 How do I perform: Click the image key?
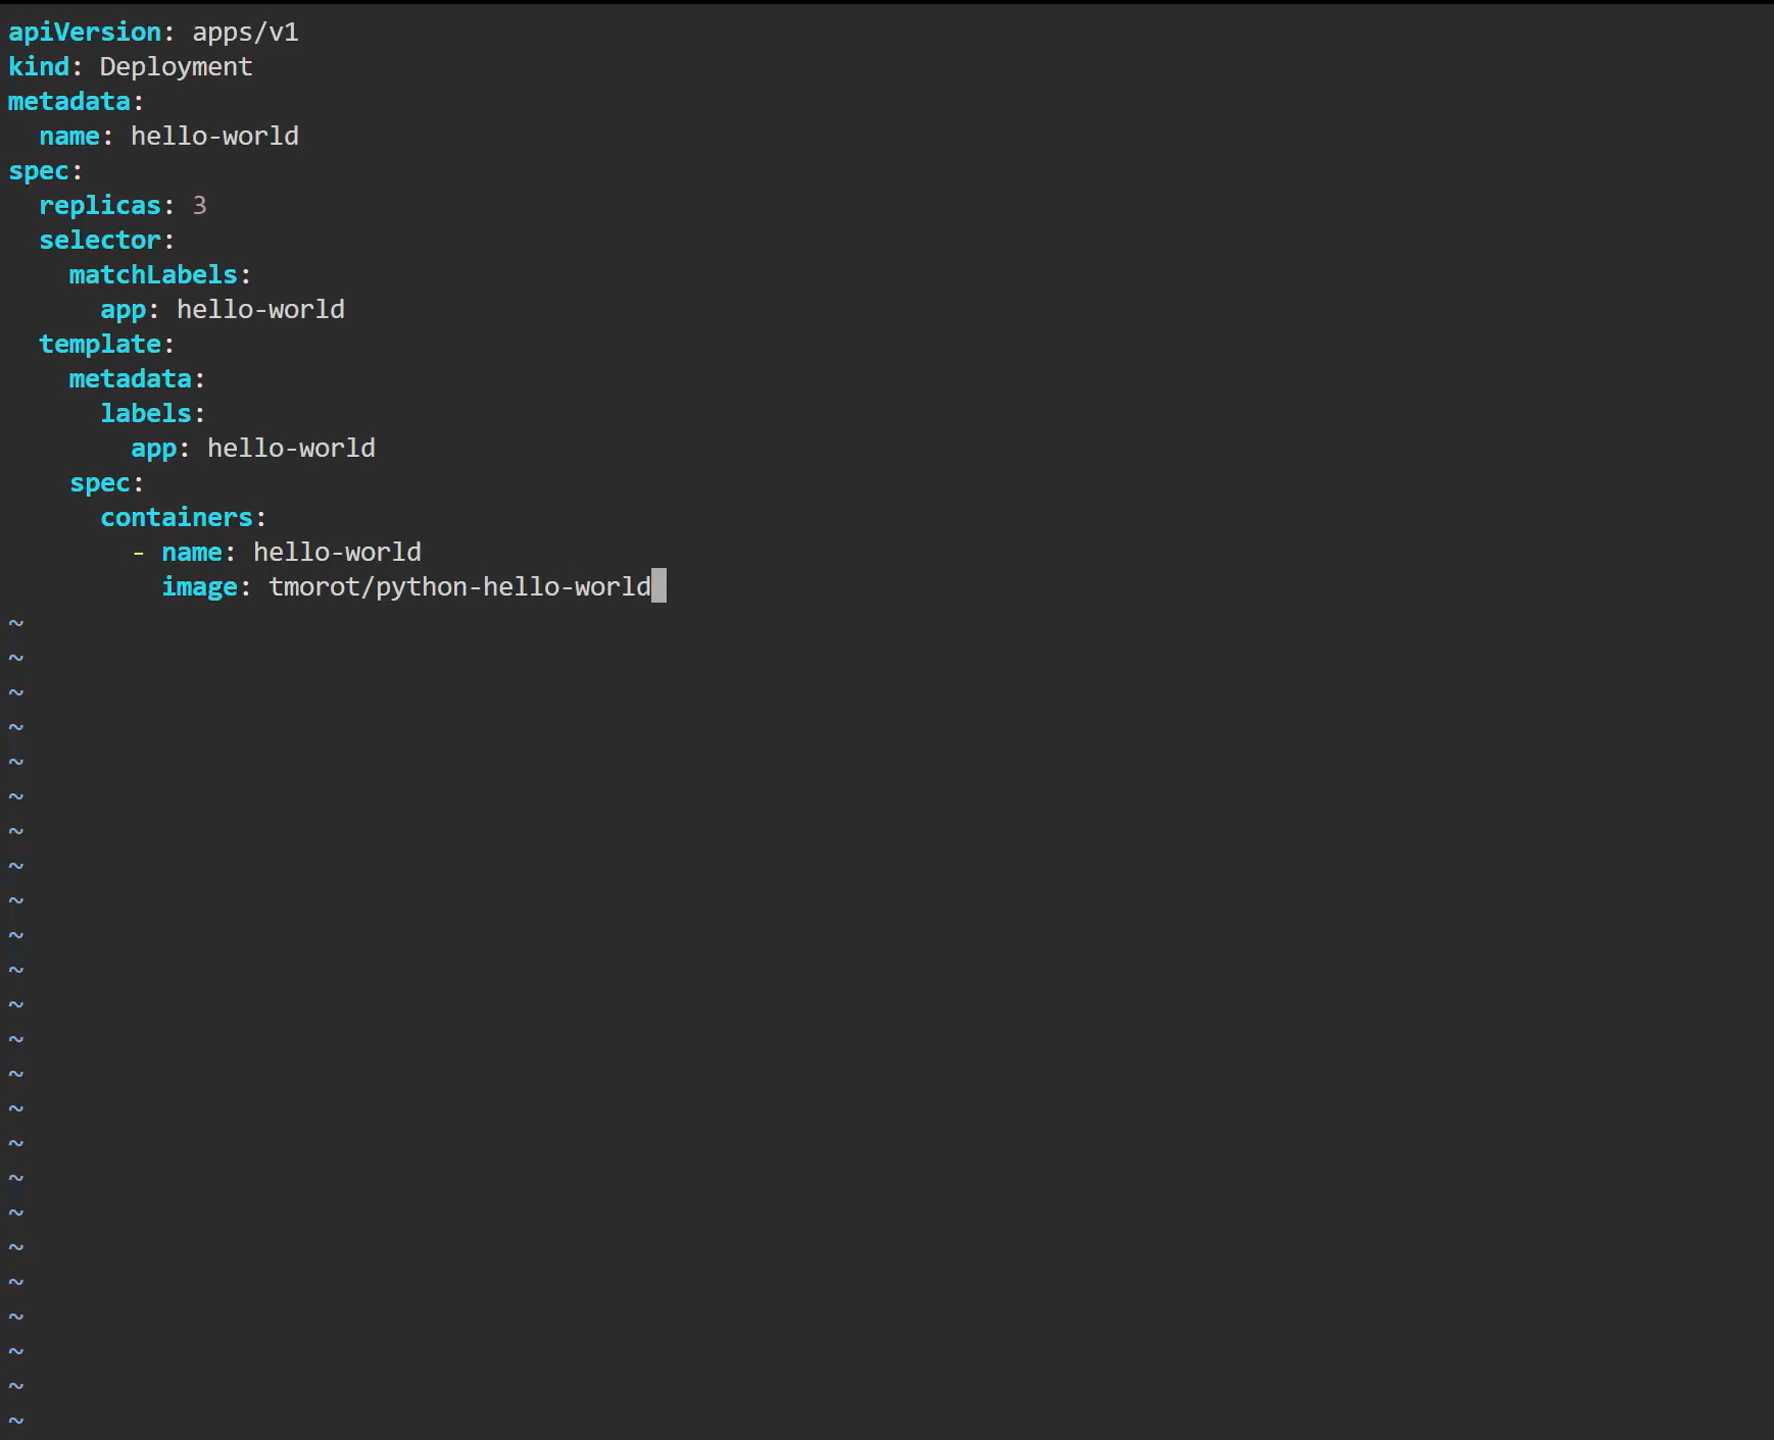click(199, 587)
